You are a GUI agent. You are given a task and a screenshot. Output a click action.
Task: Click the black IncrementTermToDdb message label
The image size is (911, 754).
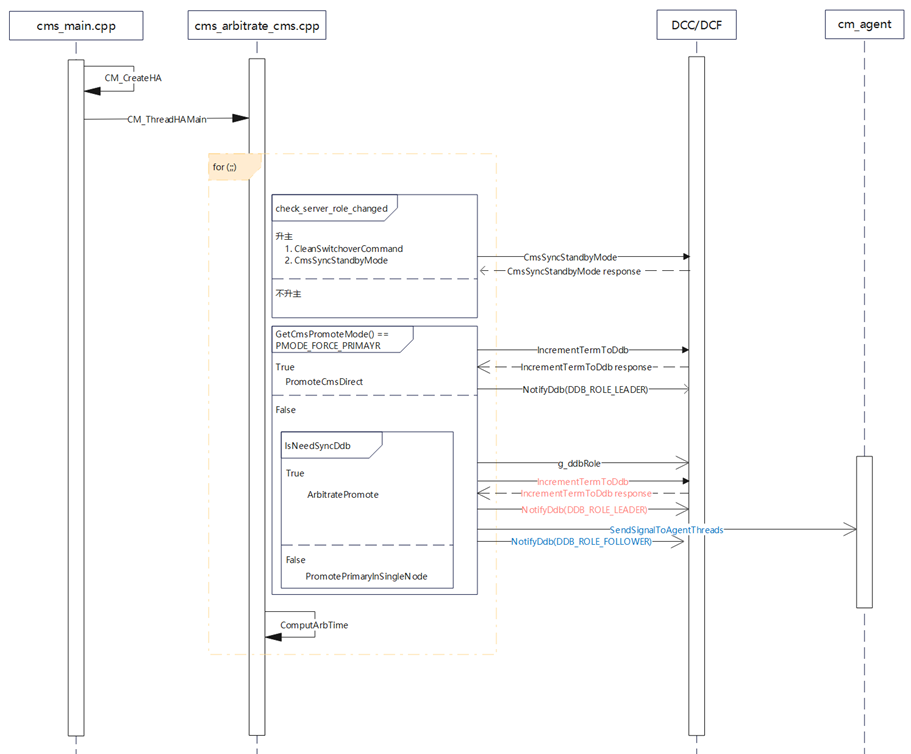[583, 350]
